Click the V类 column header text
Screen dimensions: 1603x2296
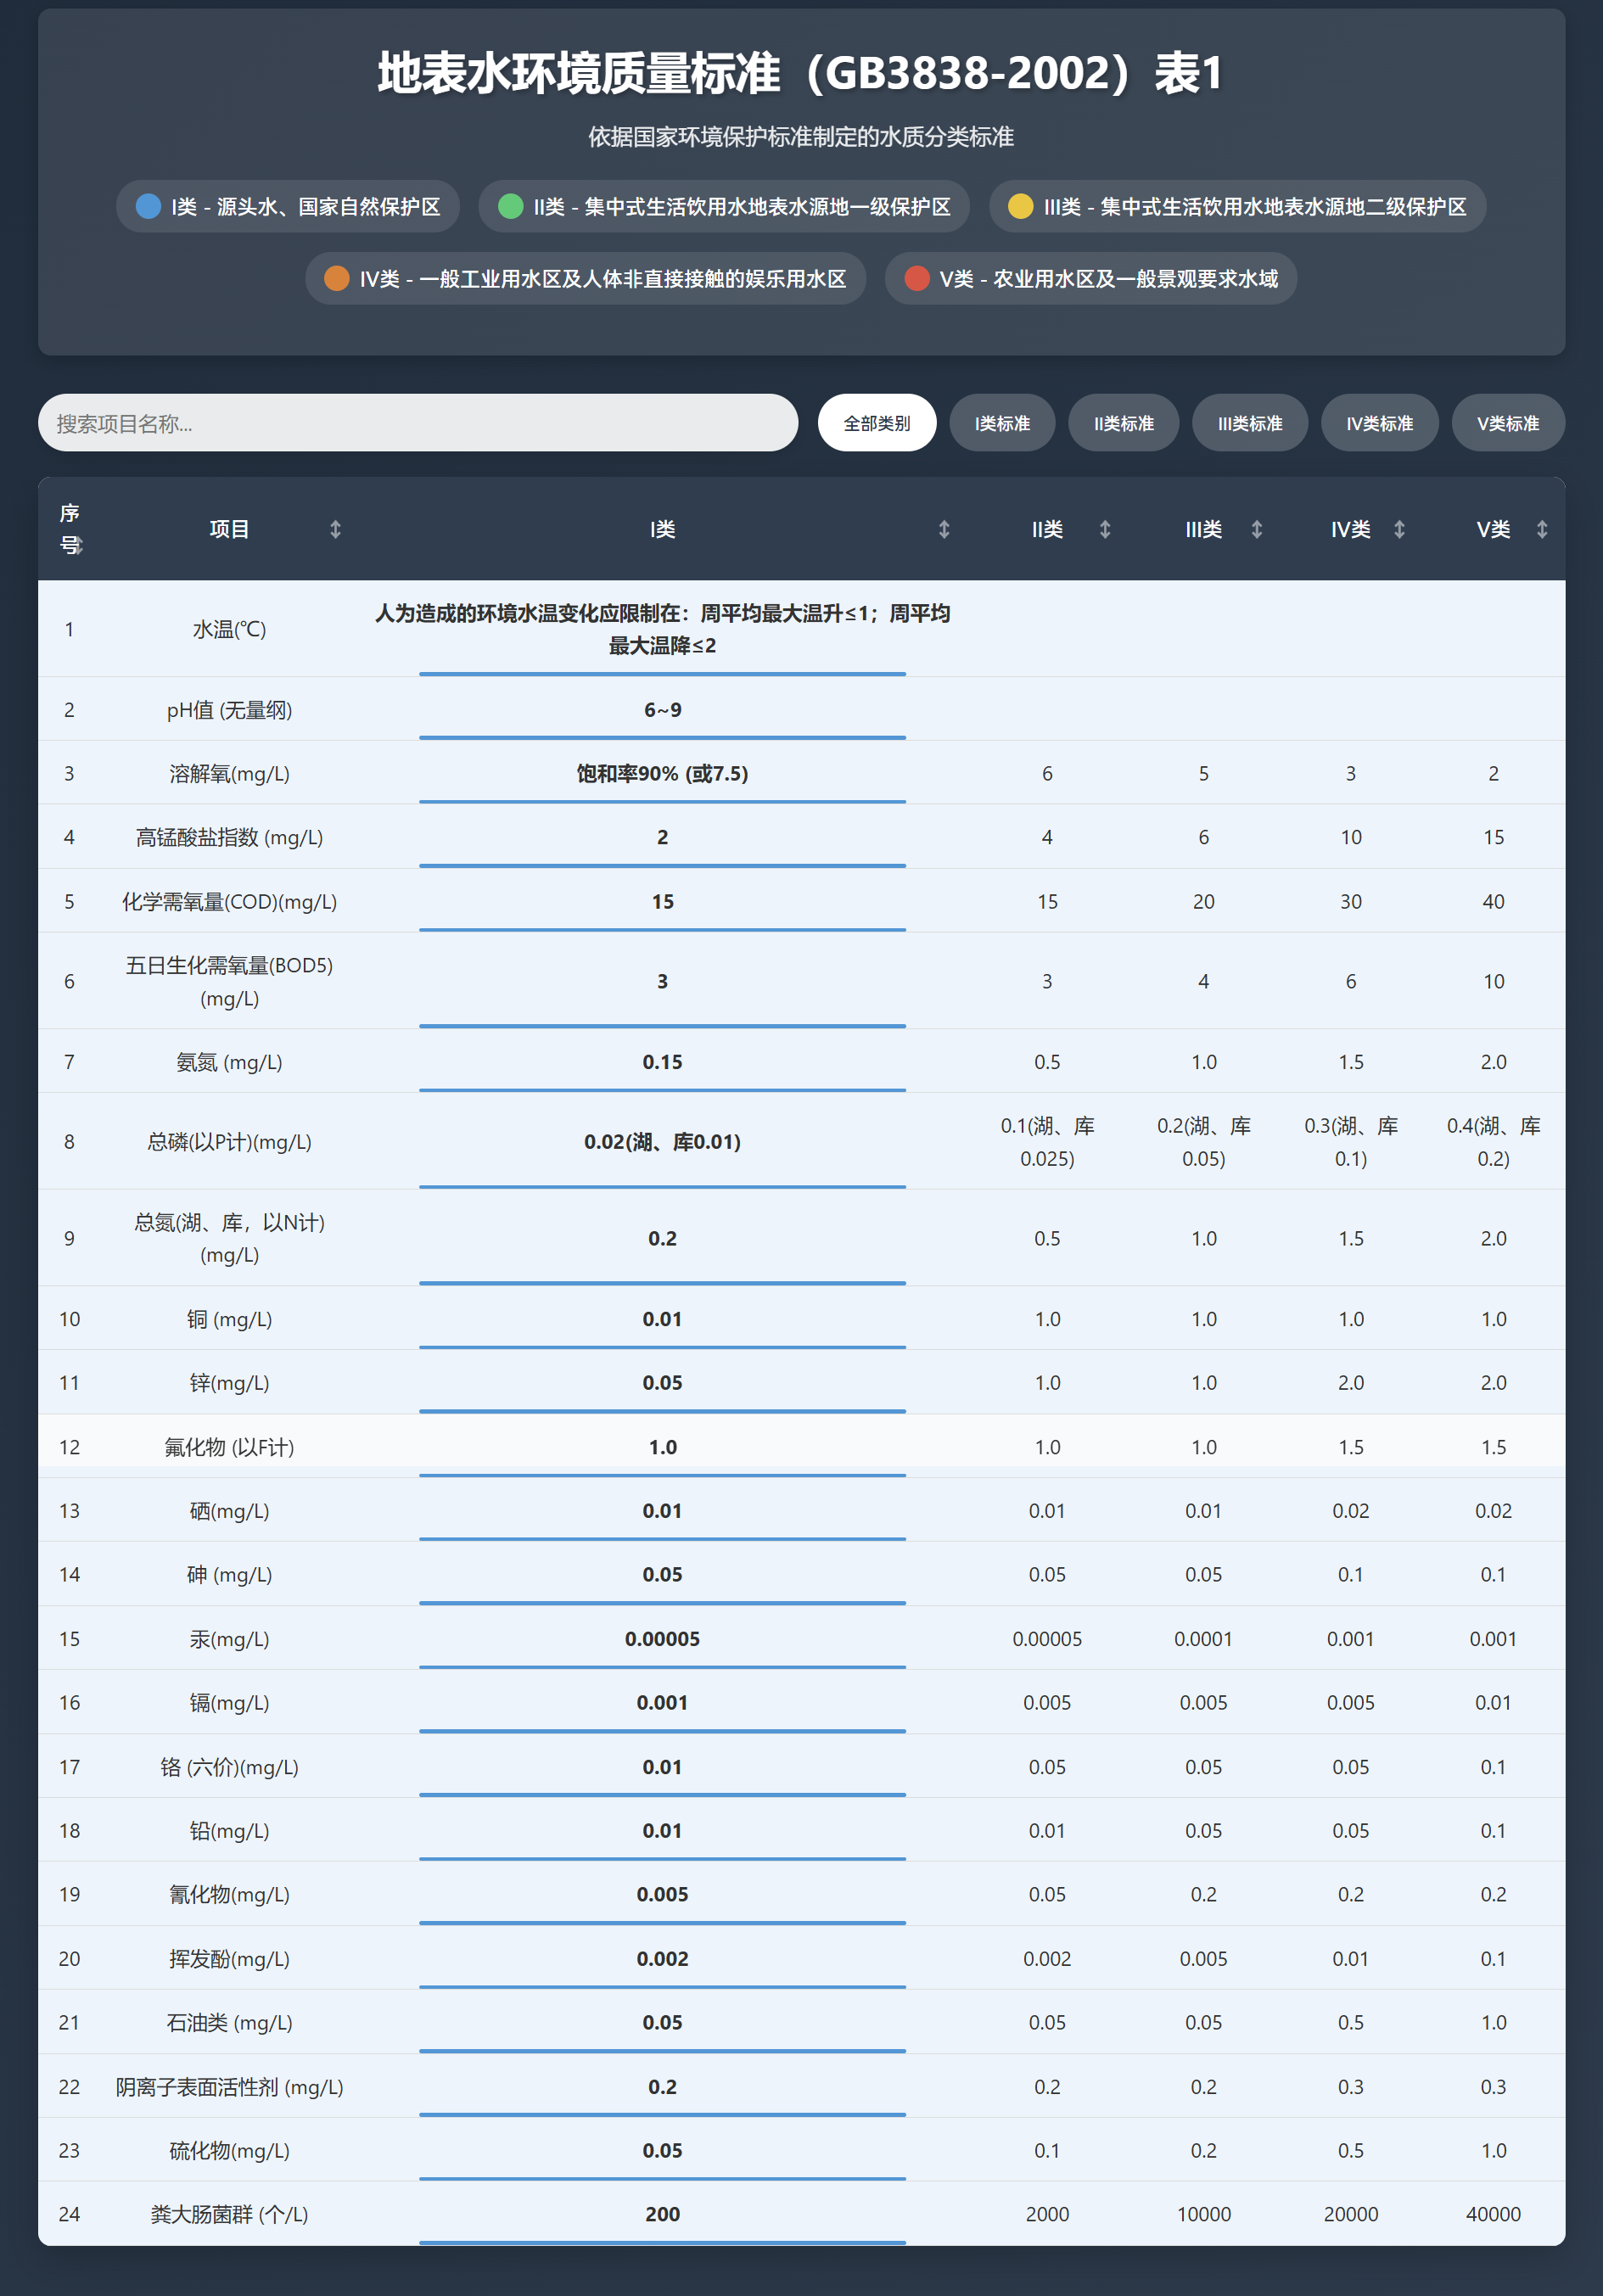tap(1493, 529)
